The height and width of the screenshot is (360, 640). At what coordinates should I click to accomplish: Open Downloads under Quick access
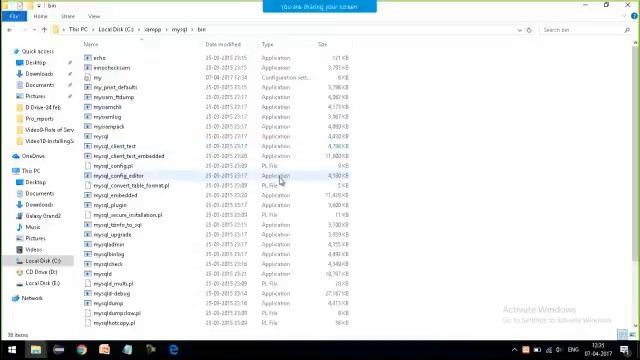pos(39,74)
